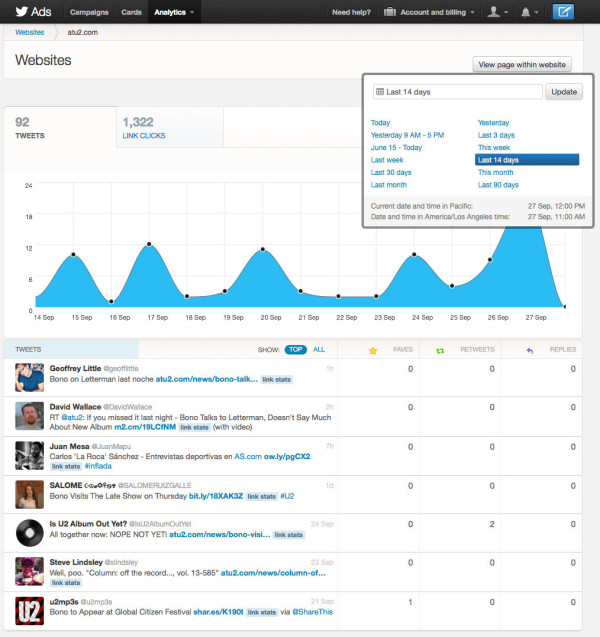
Task: Select Last 30 days range
Action: pos(391,172)
